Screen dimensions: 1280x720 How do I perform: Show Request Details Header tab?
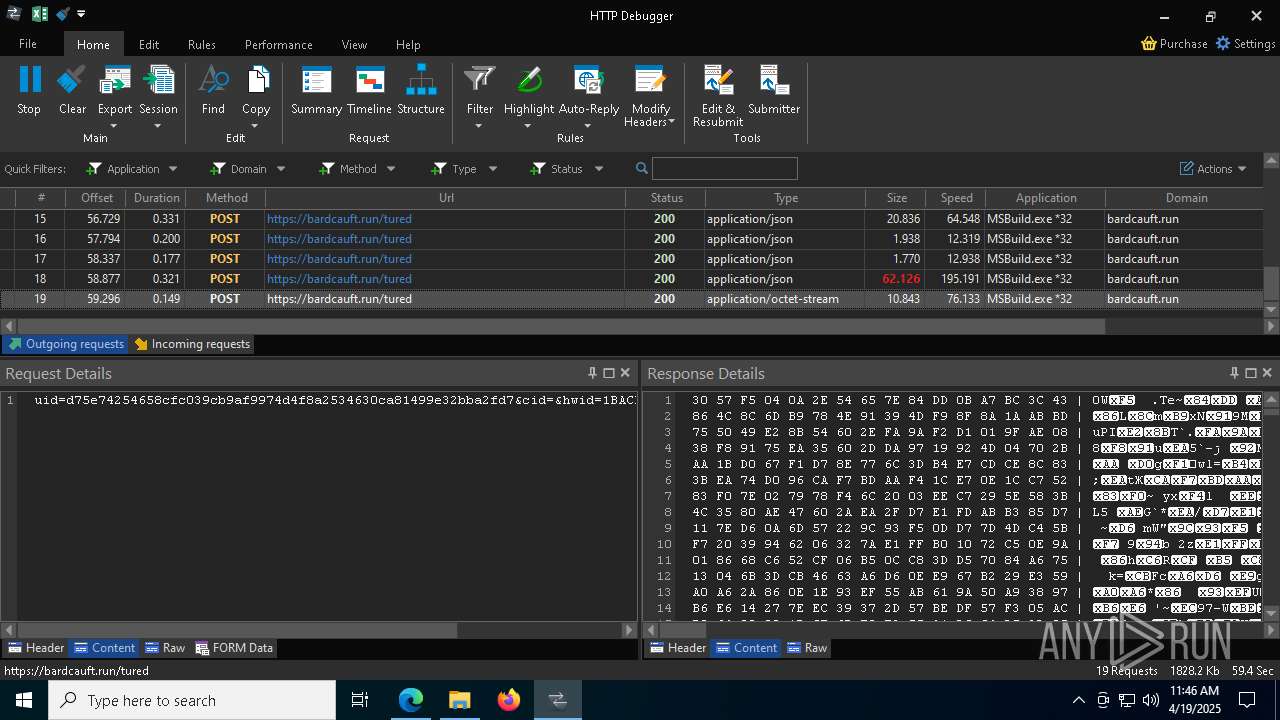click(x=36, y=648)
